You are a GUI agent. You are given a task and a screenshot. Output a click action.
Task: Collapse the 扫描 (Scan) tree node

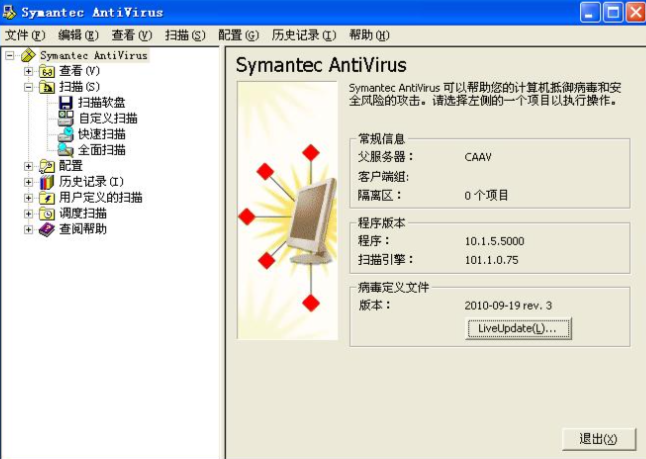tap(28, 87)
